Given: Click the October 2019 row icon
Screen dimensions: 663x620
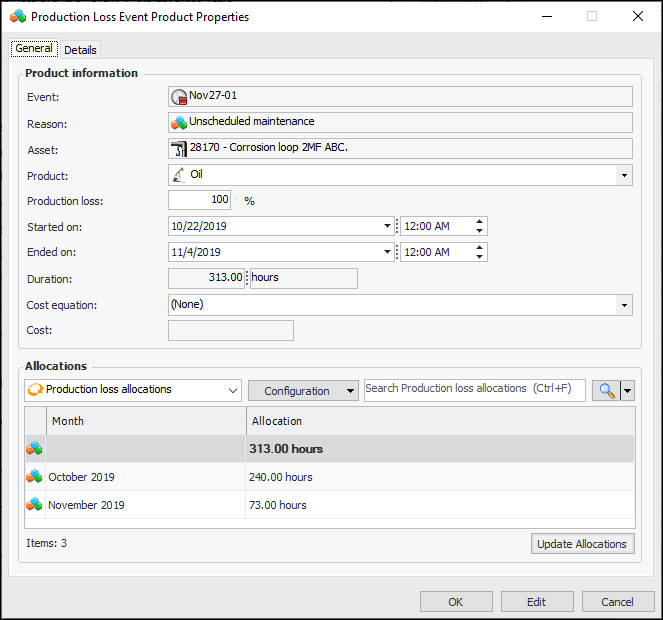Looking at the screenshot, I should pyautogui.click(x=34, y=477).
